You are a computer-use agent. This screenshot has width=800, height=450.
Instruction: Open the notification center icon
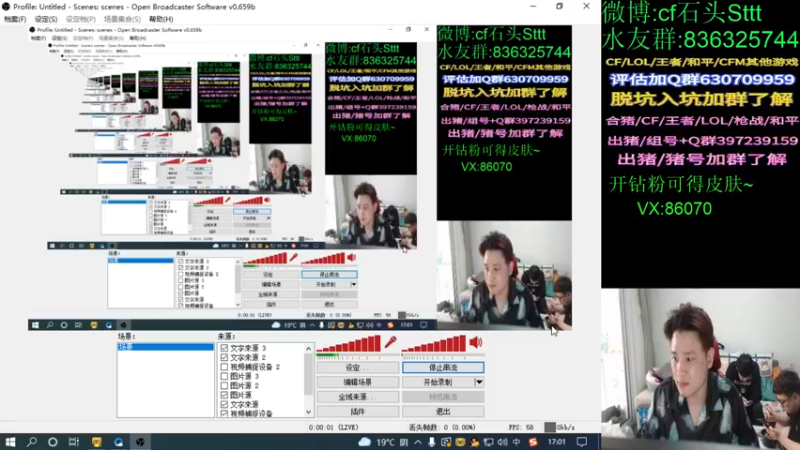pyautogui.click(x=582, y=442)
